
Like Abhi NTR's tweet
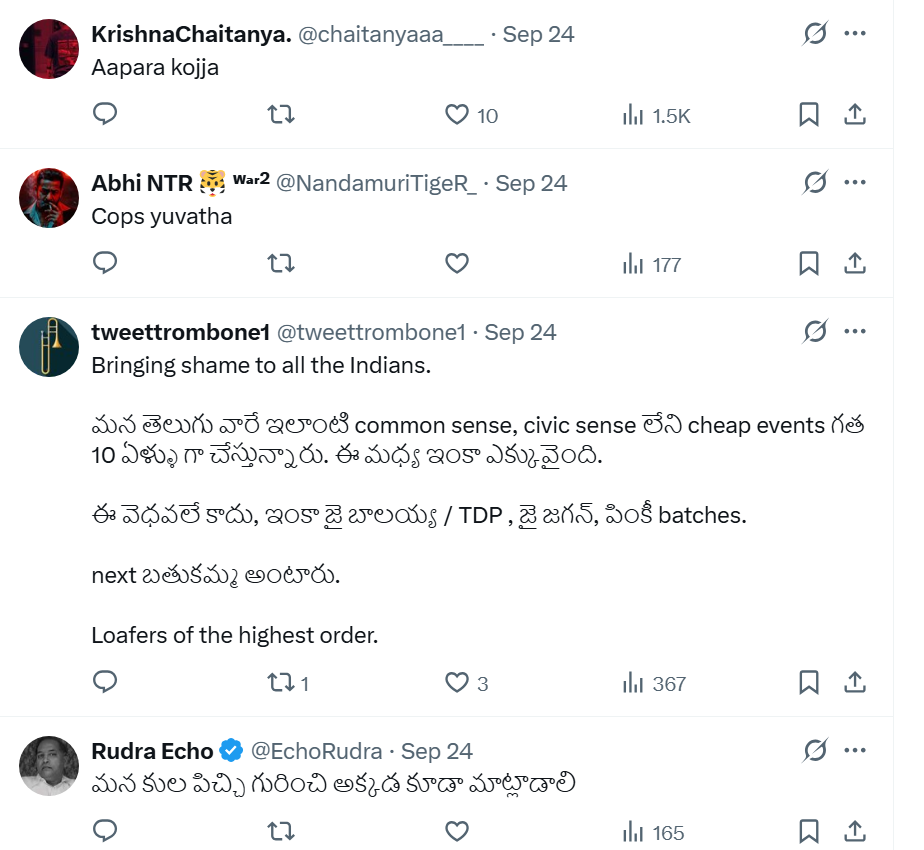point(457,264)
